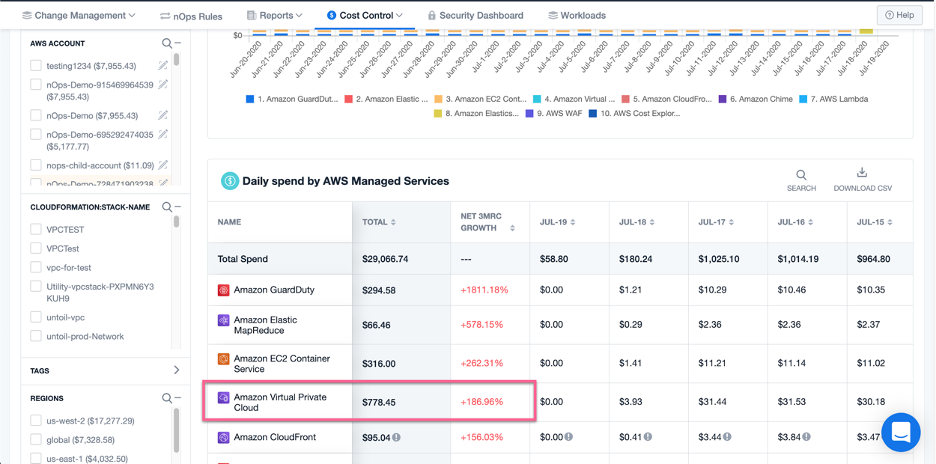
Task: Check the nOps-Demo-695292474035 account checkbox
Action: coord(36,134)
